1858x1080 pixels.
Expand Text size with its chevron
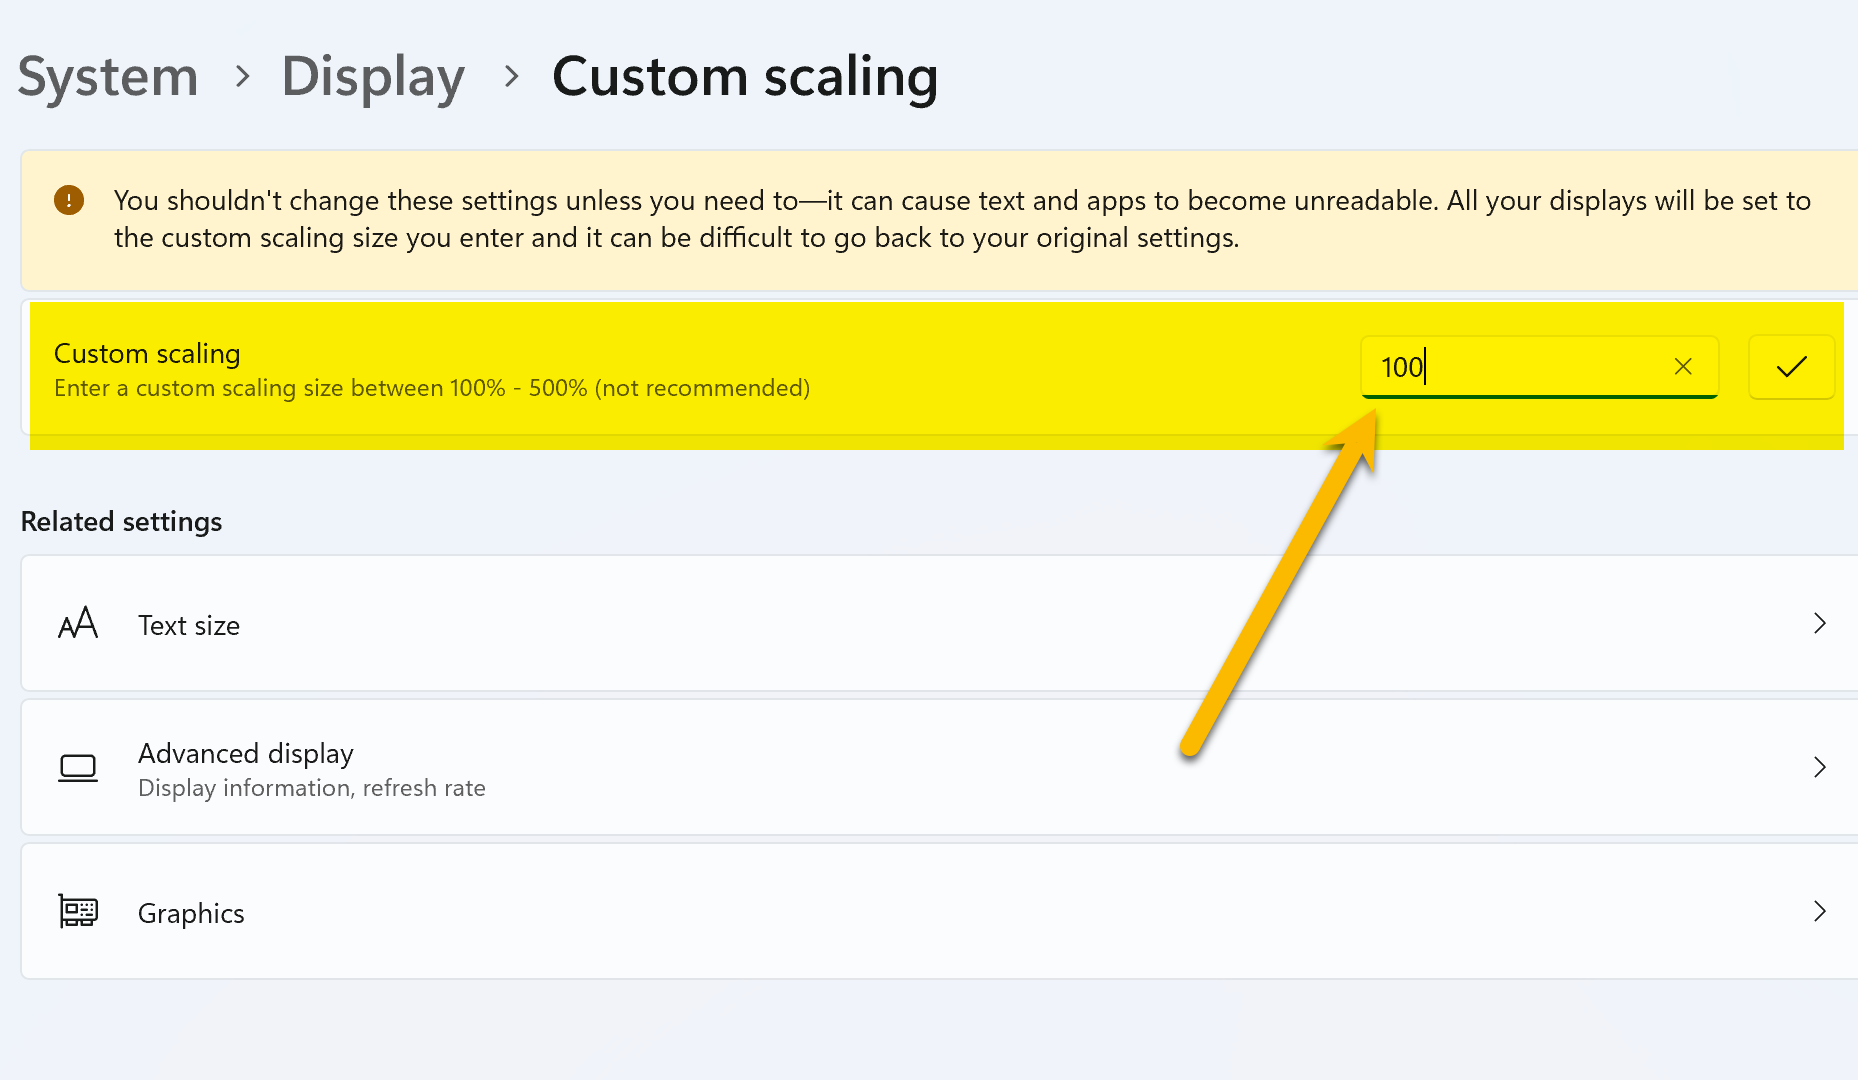(1819, 623)
